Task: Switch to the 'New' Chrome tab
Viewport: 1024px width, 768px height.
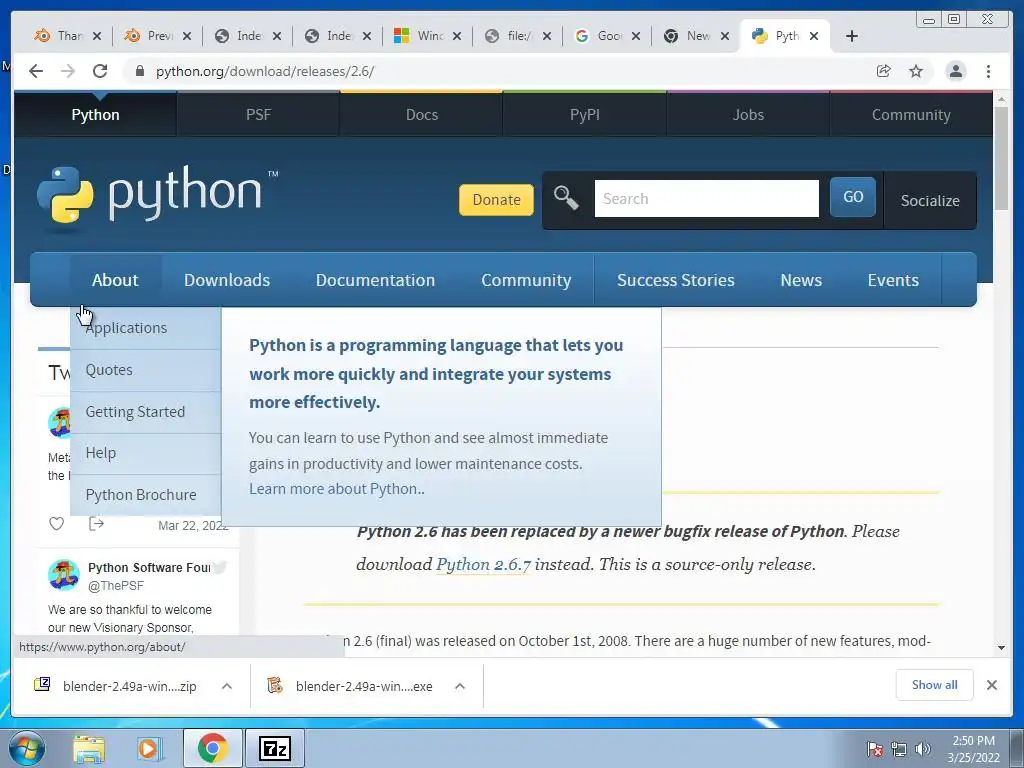Action: point(696,36)
